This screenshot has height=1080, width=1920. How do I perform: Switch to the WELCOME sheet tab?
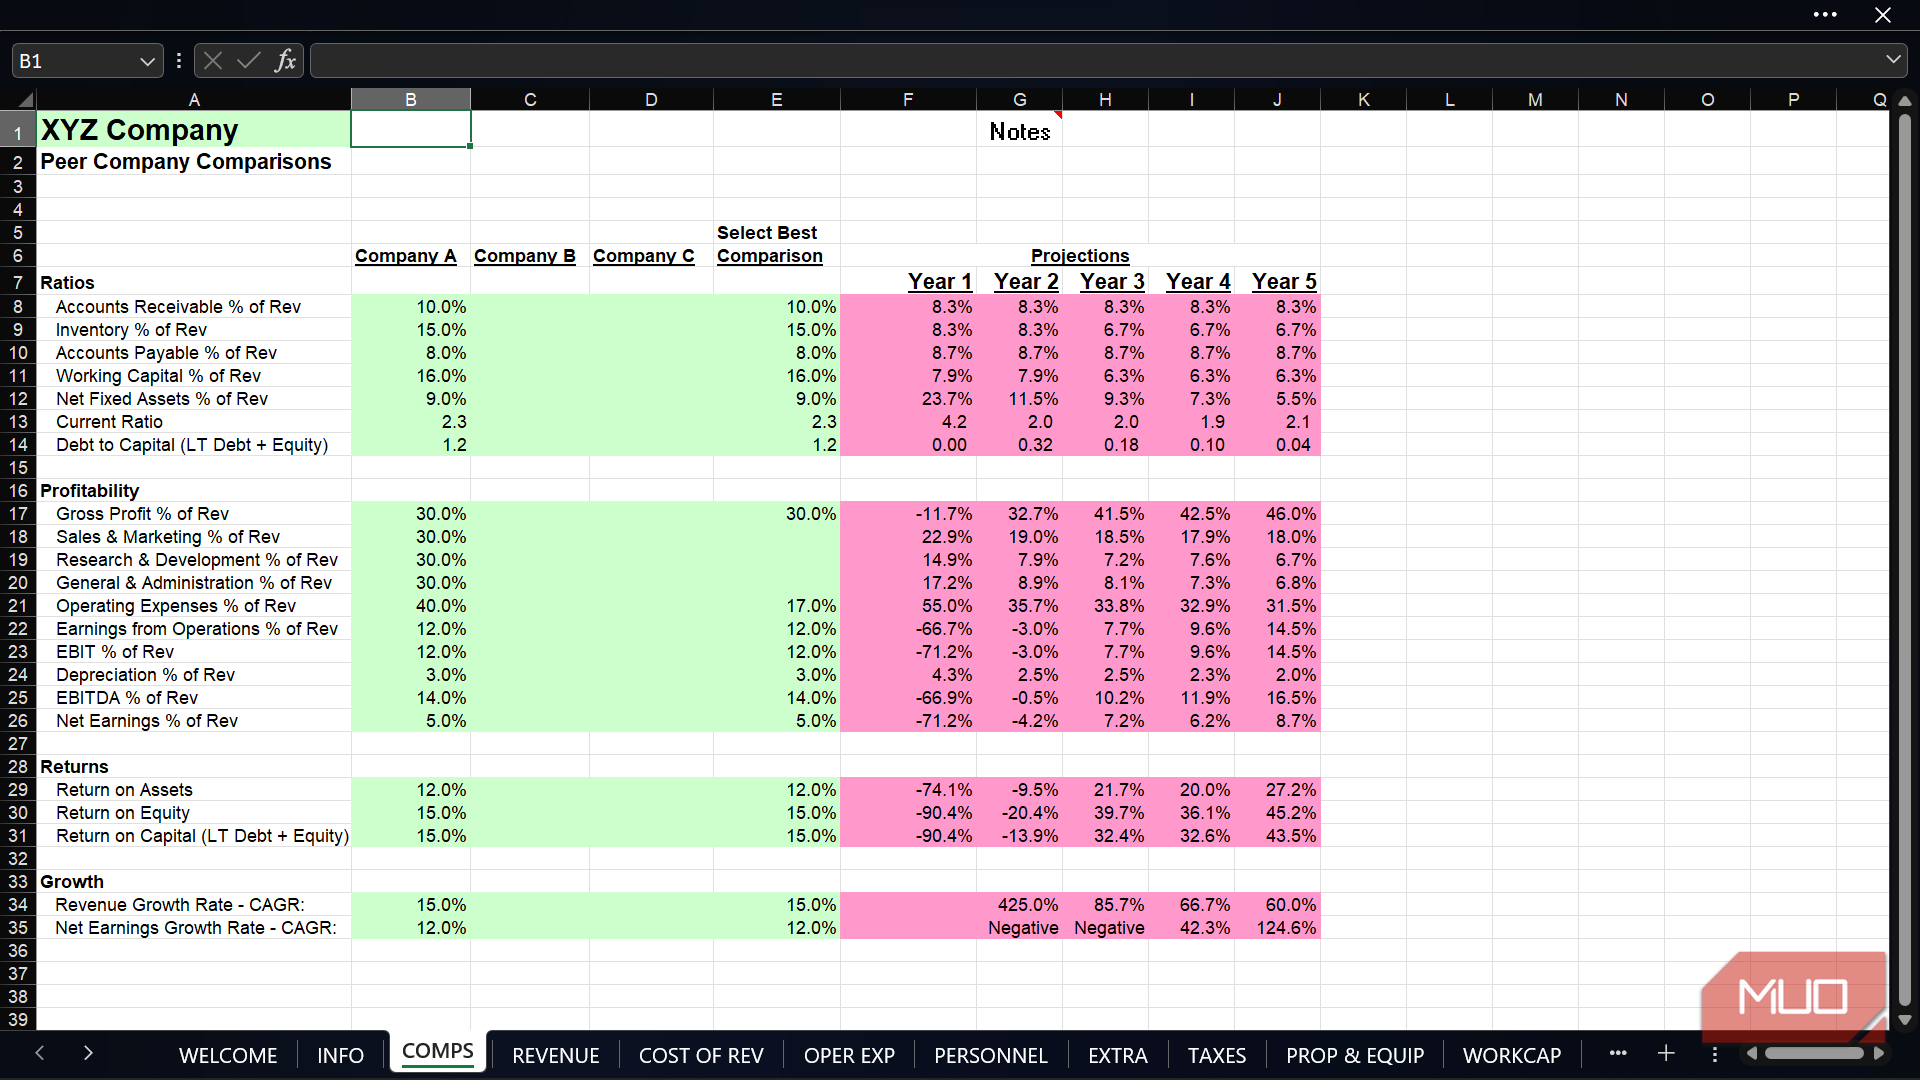(228, 1055)
